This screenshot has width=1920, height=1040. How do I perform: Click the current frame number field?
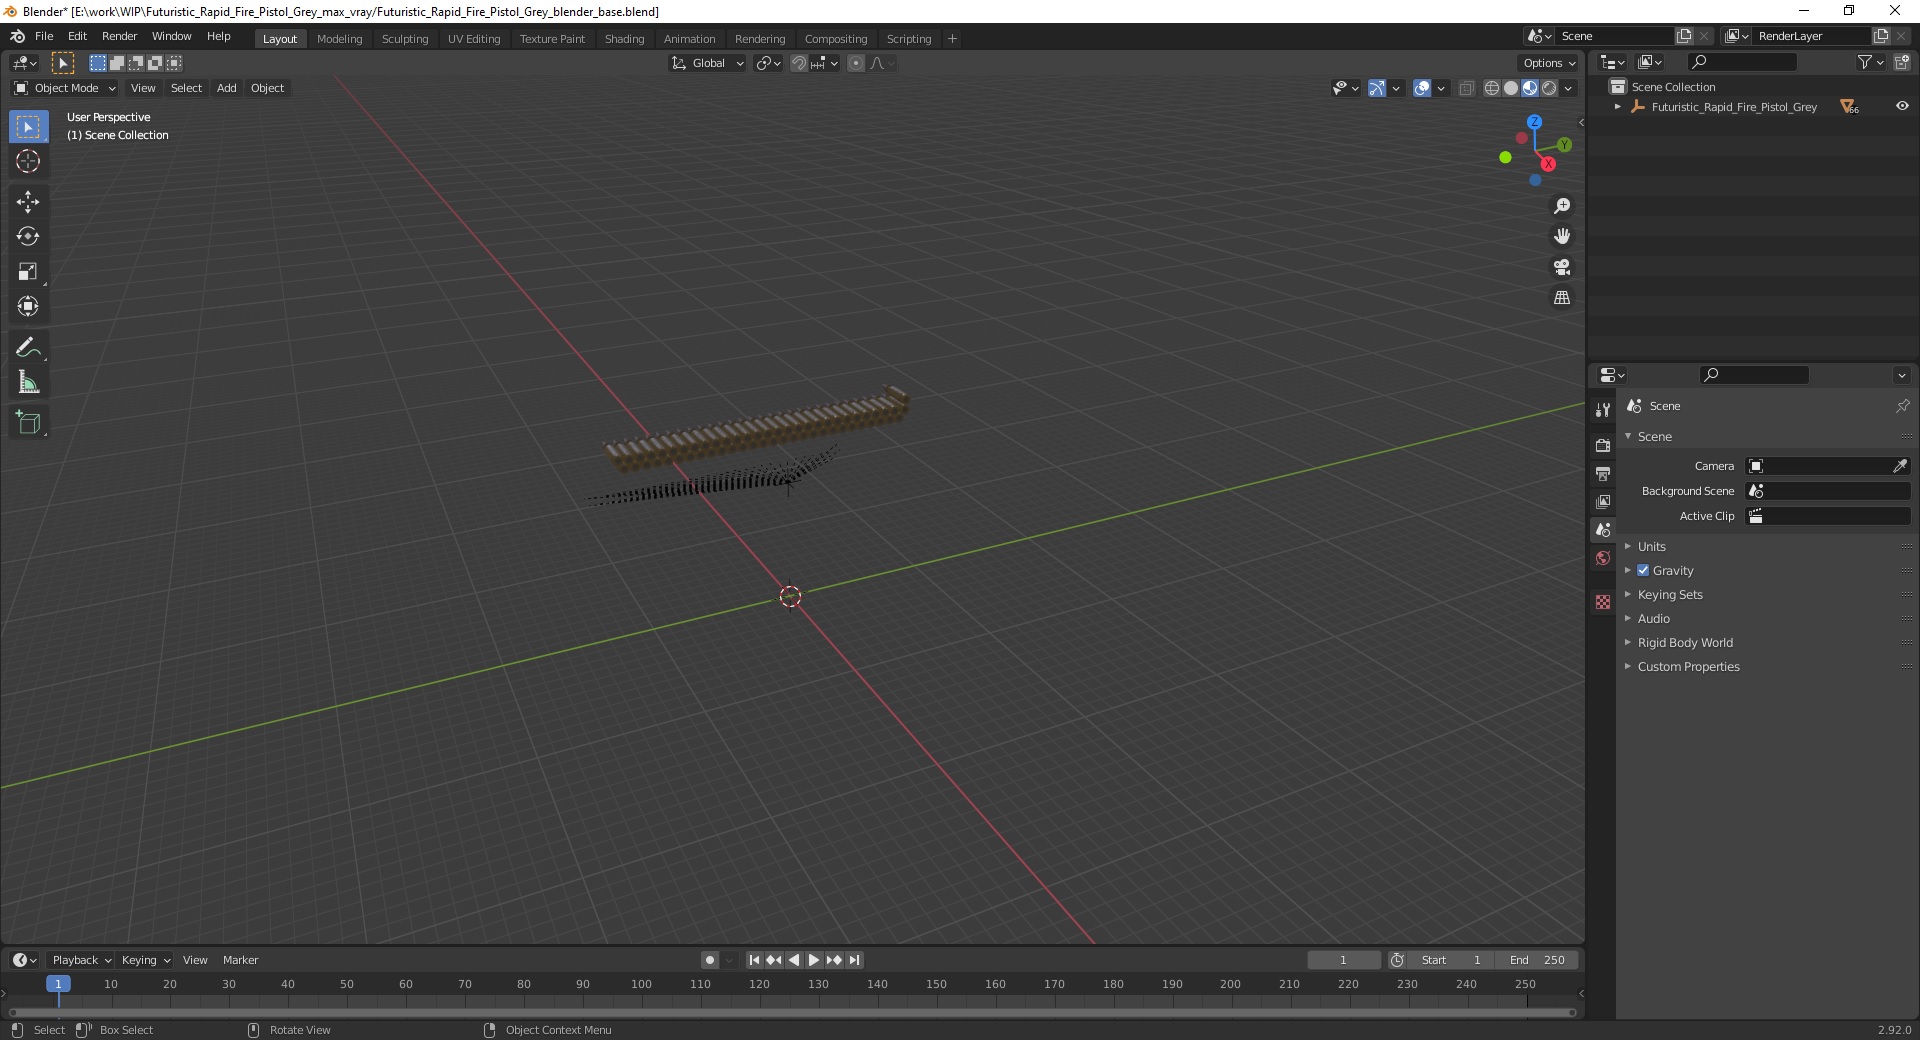coord(1343,960)
